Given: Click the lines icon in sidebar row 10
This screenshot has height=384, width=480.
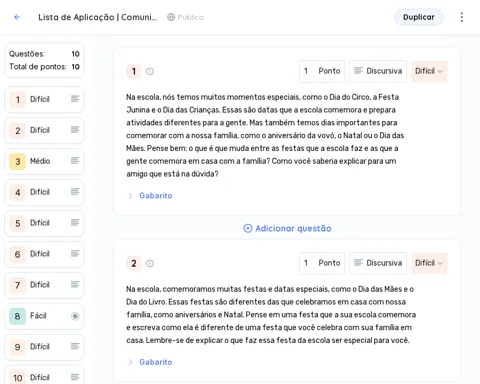Looking at the screenshot, I should (75, 377).
